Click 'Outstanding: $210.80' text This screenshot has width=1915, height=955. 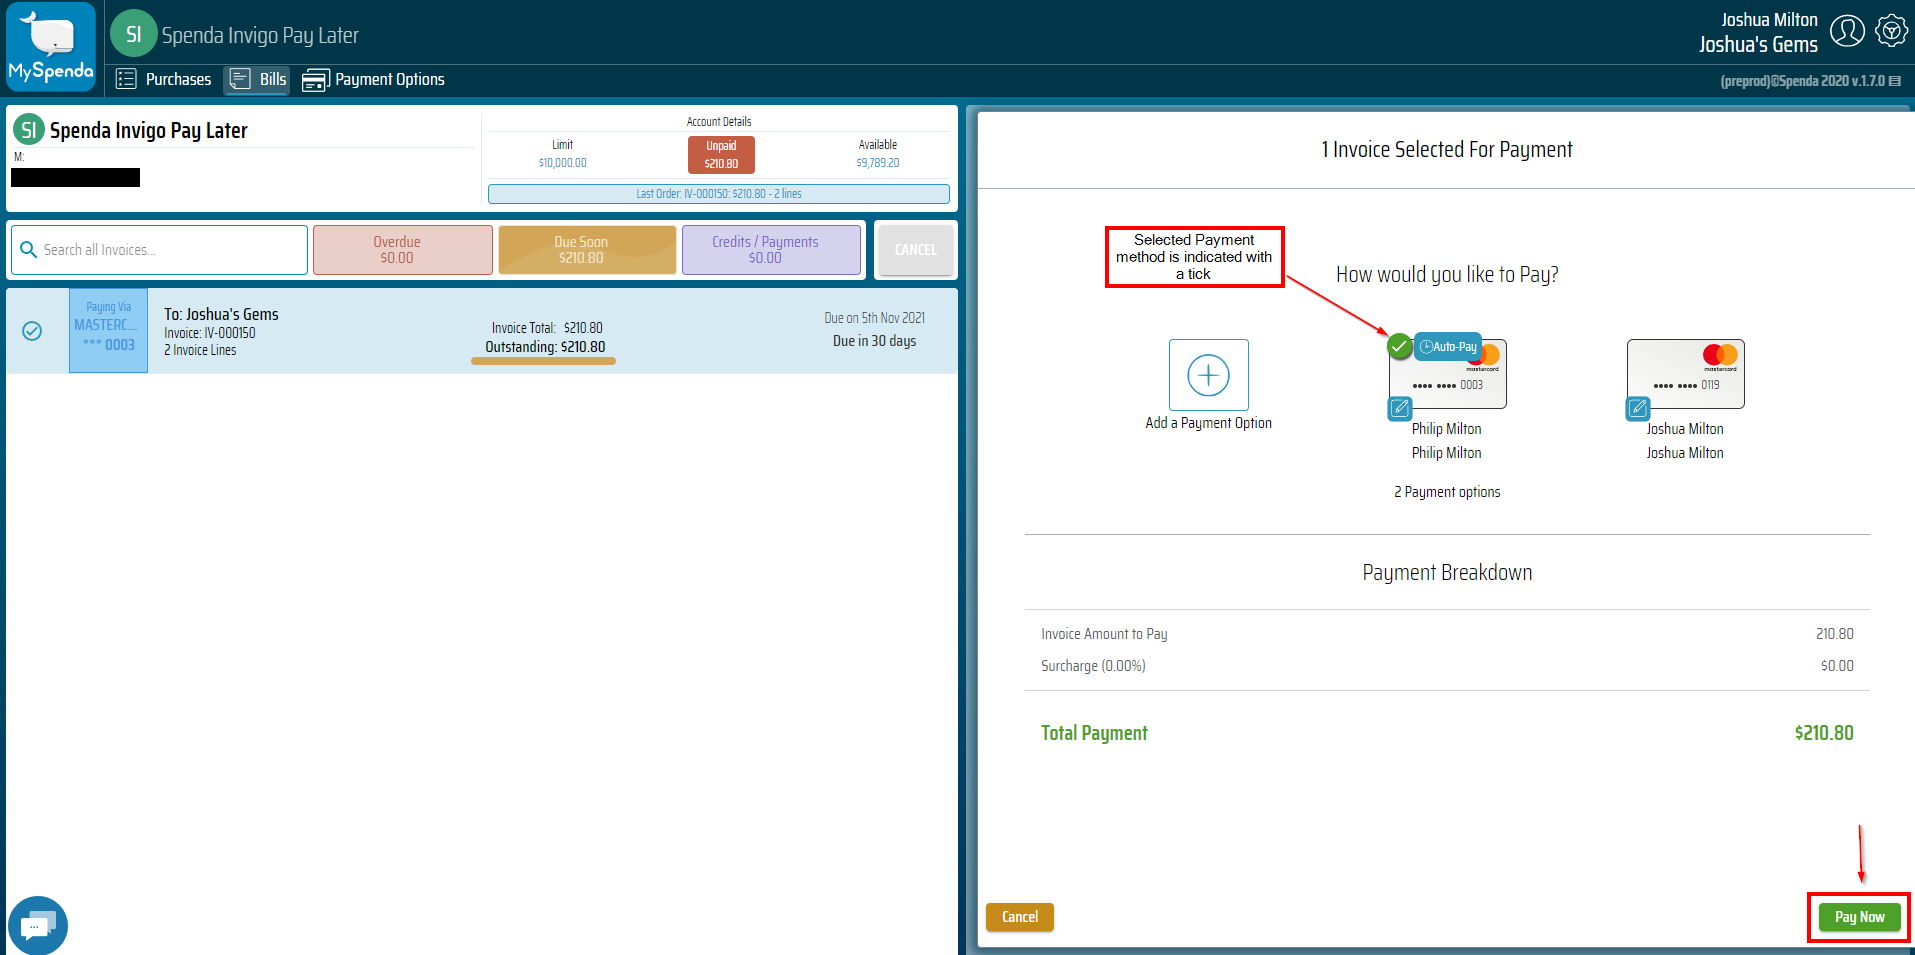pyautogui.click(x=545, y=347)
